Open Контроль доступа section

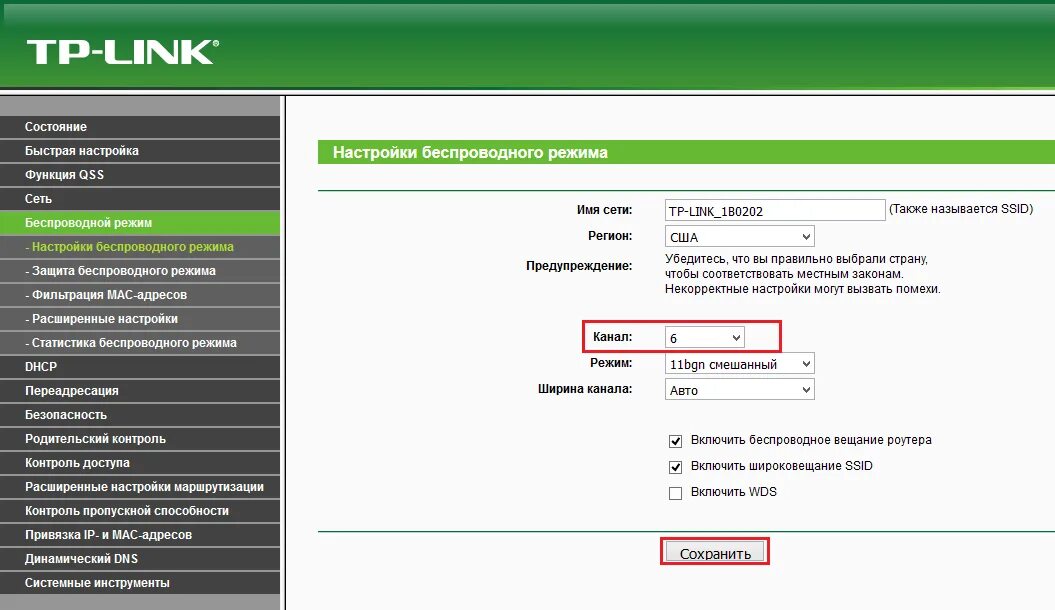[140, 463]
